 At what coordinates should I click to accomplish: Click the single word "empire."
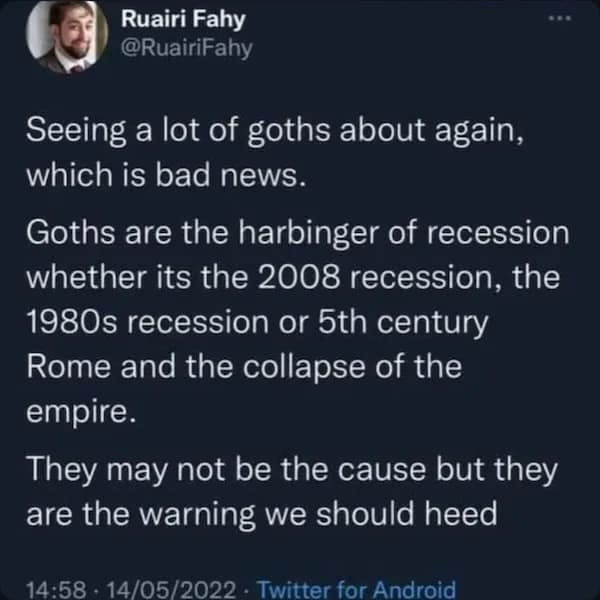click(79, 413)
